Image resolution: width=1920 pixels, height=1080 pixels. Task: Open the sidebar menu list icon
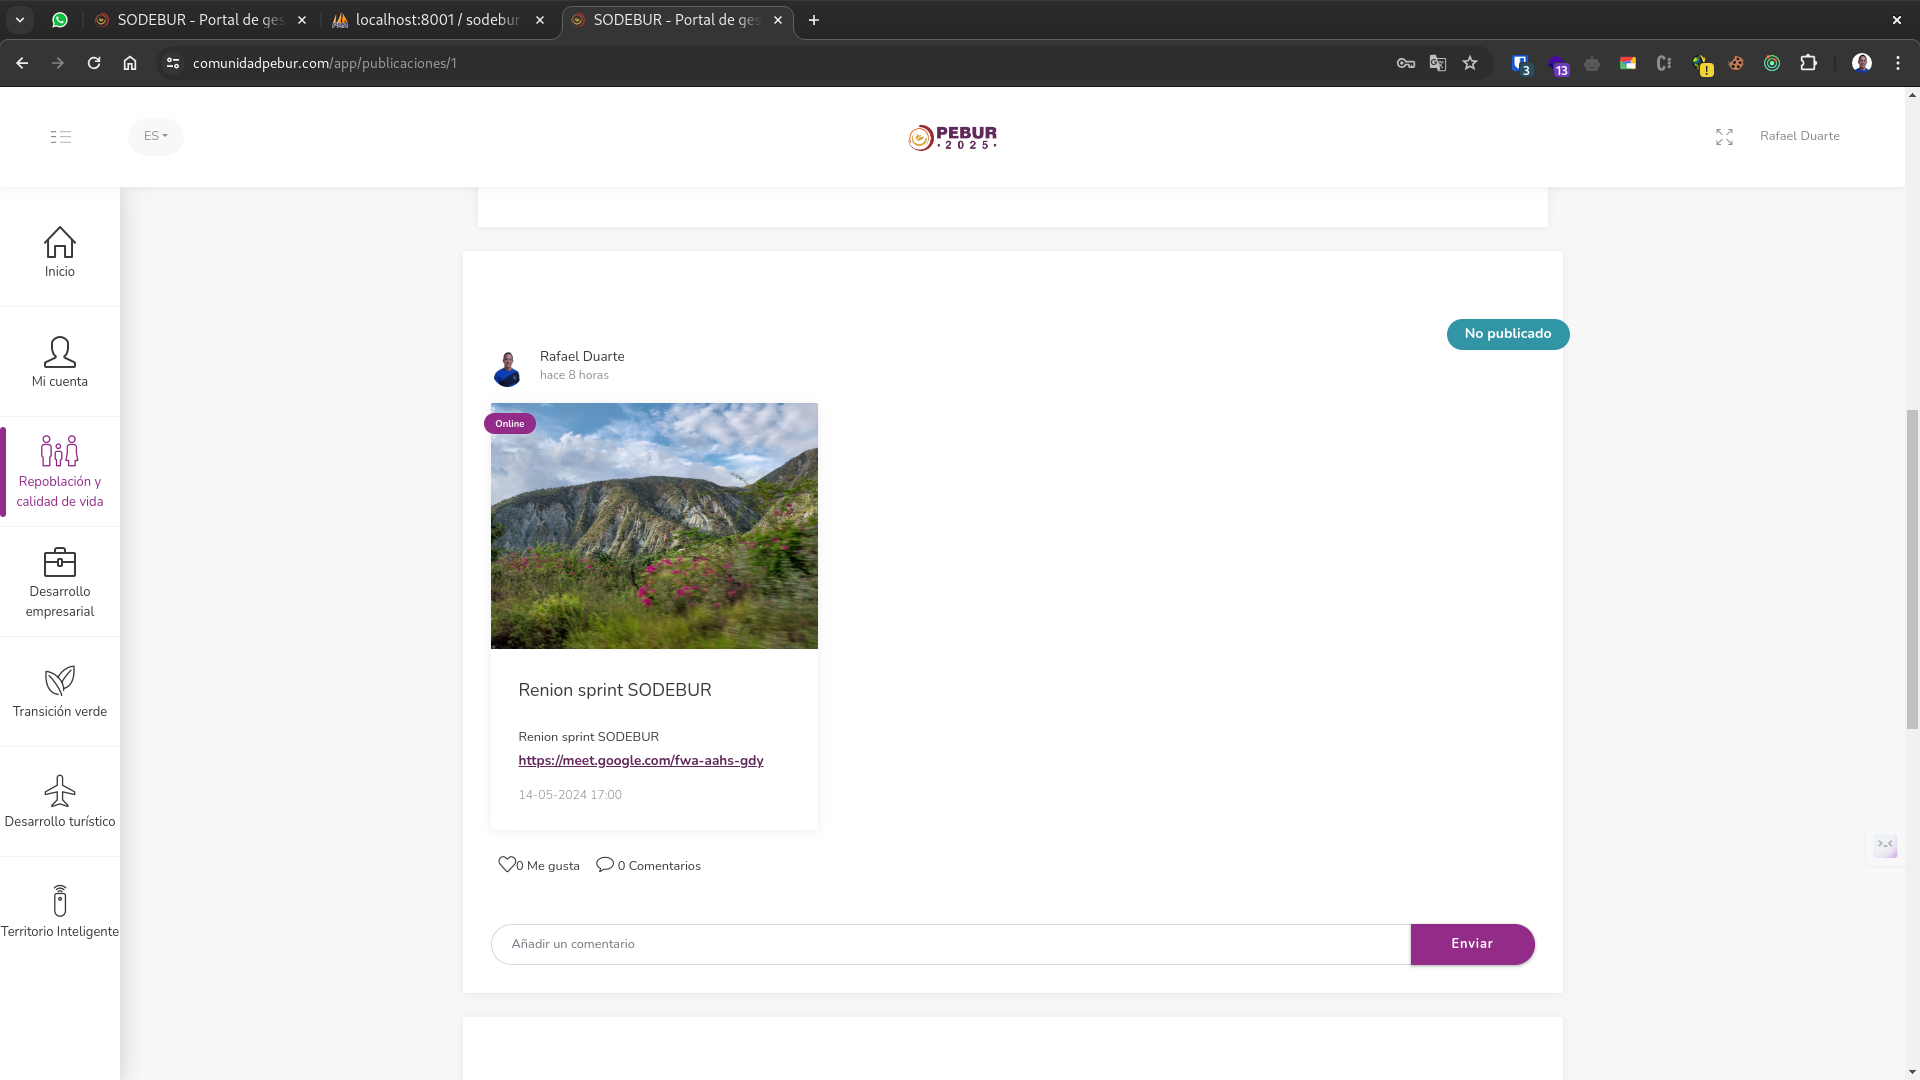tap(60, 137)
